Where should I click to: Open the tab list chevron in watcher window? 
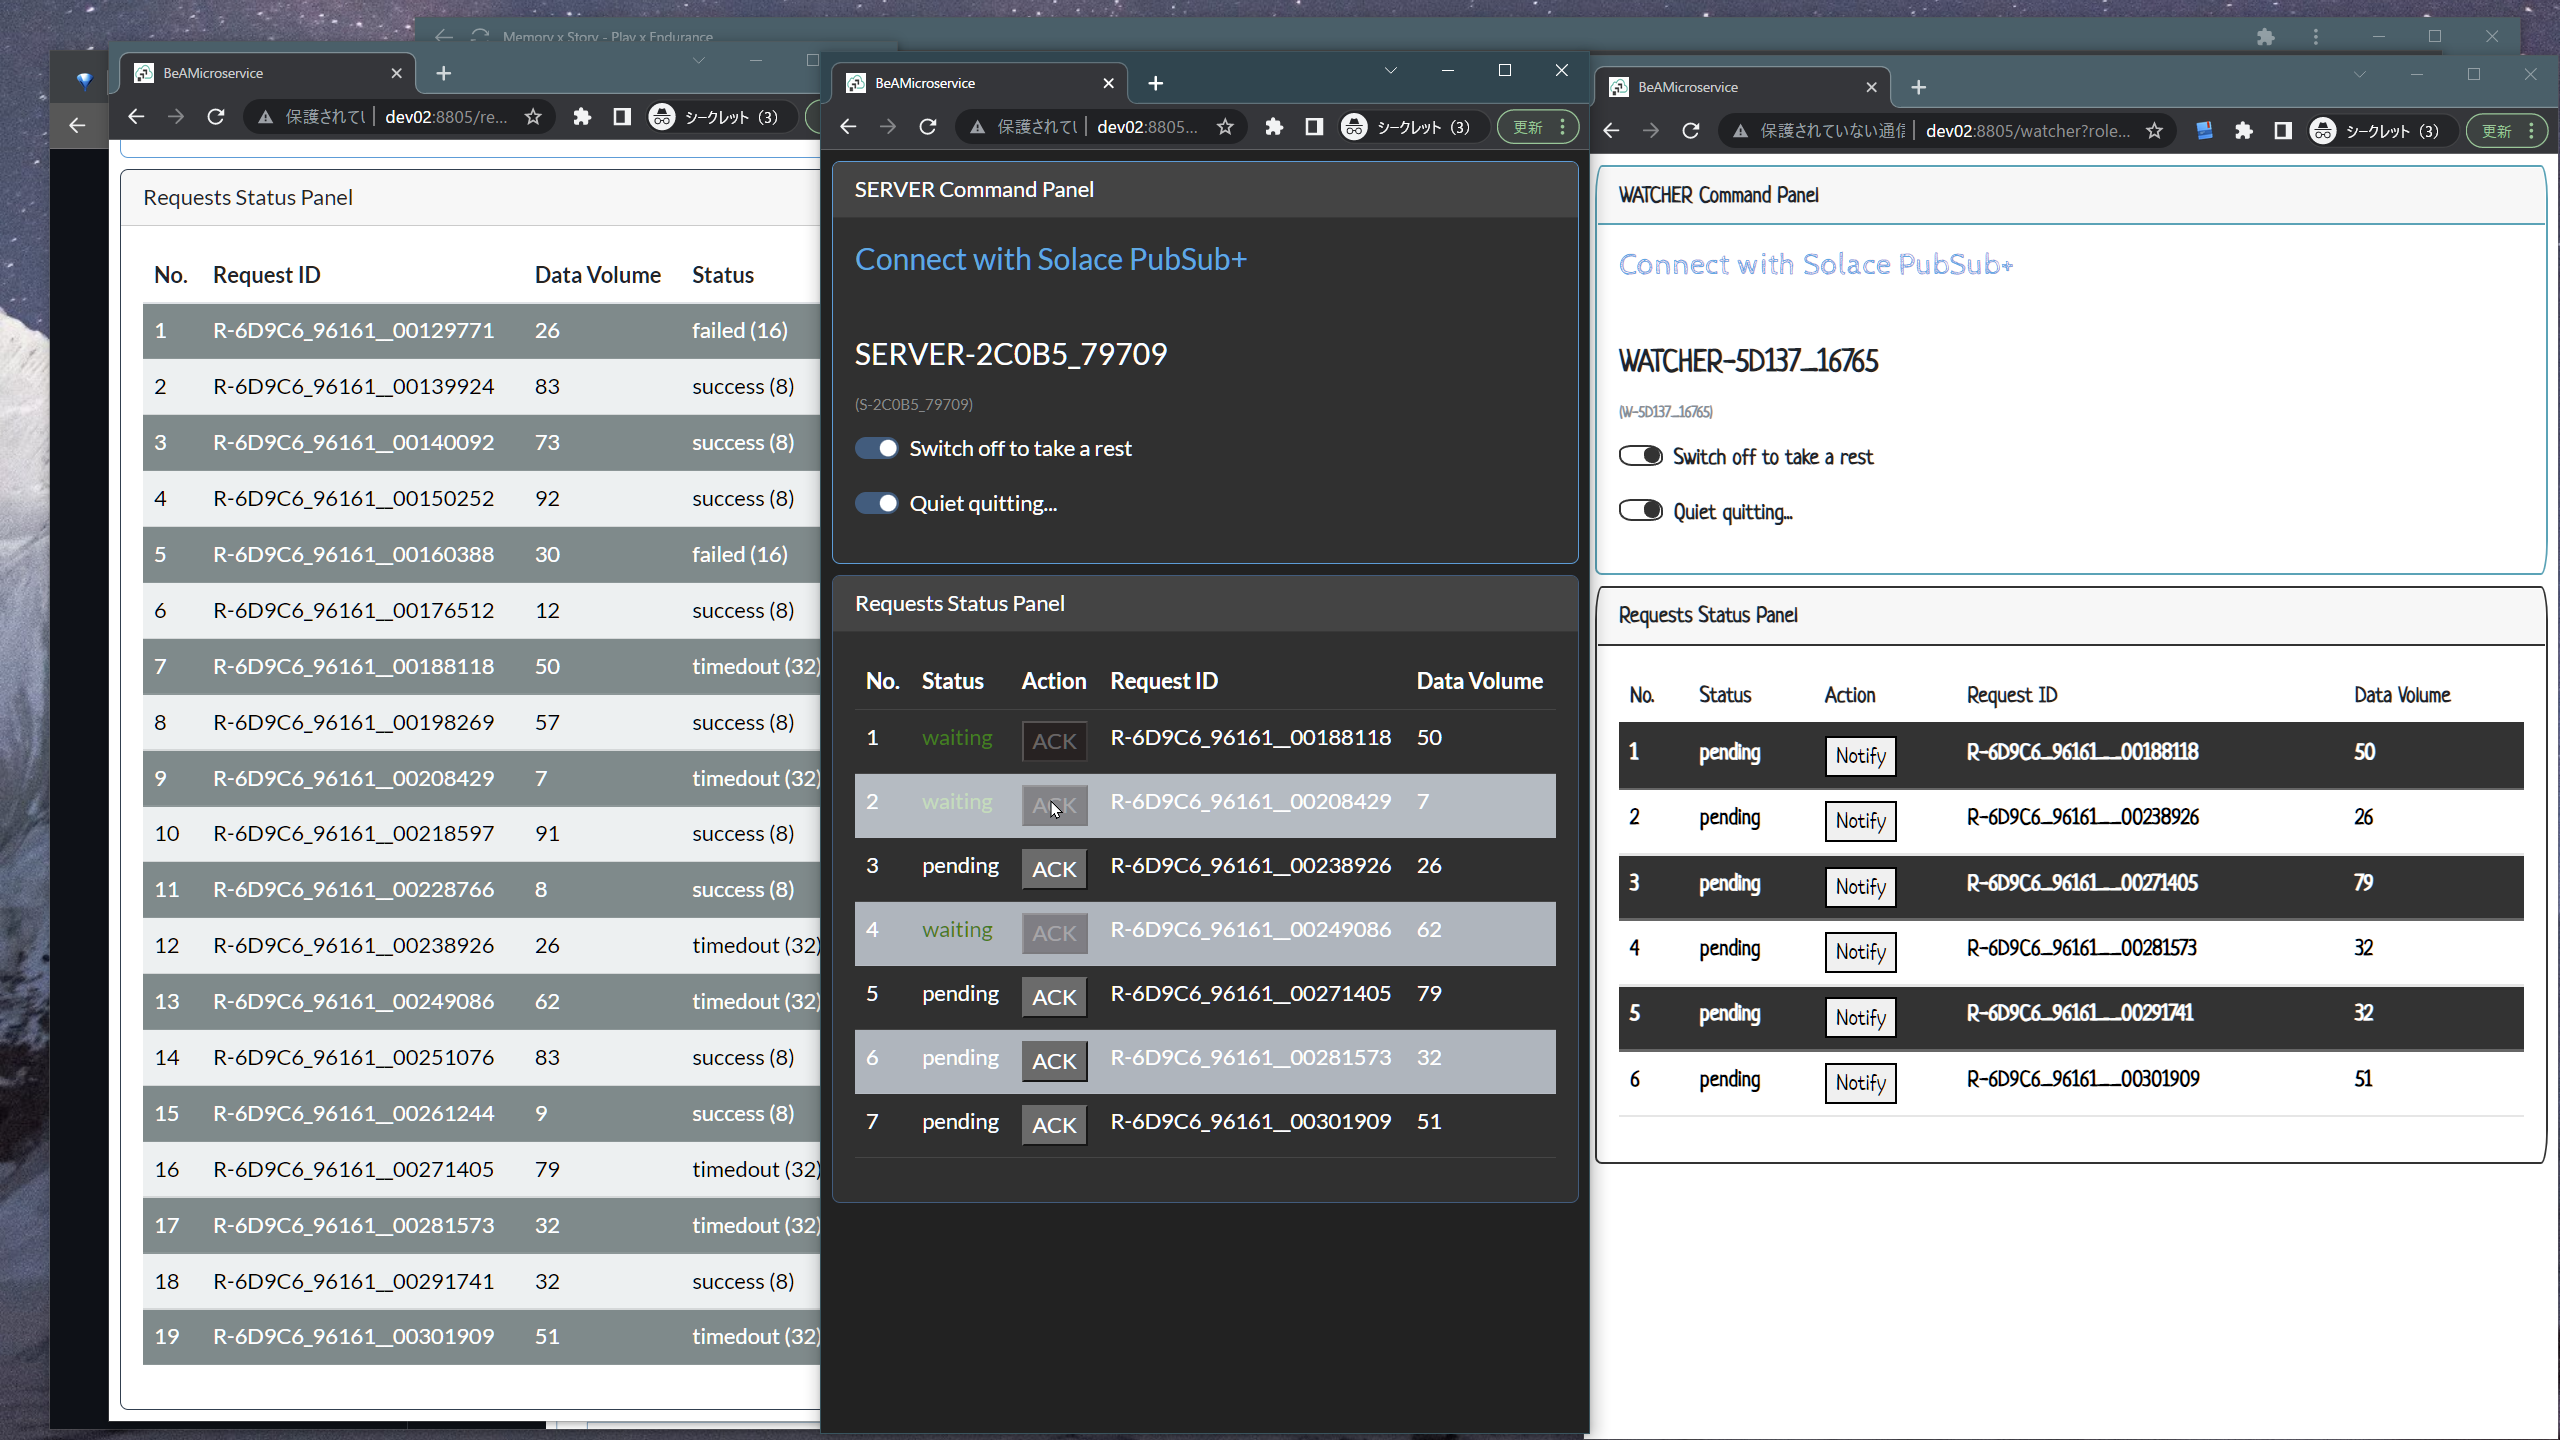click(2360, 74)
